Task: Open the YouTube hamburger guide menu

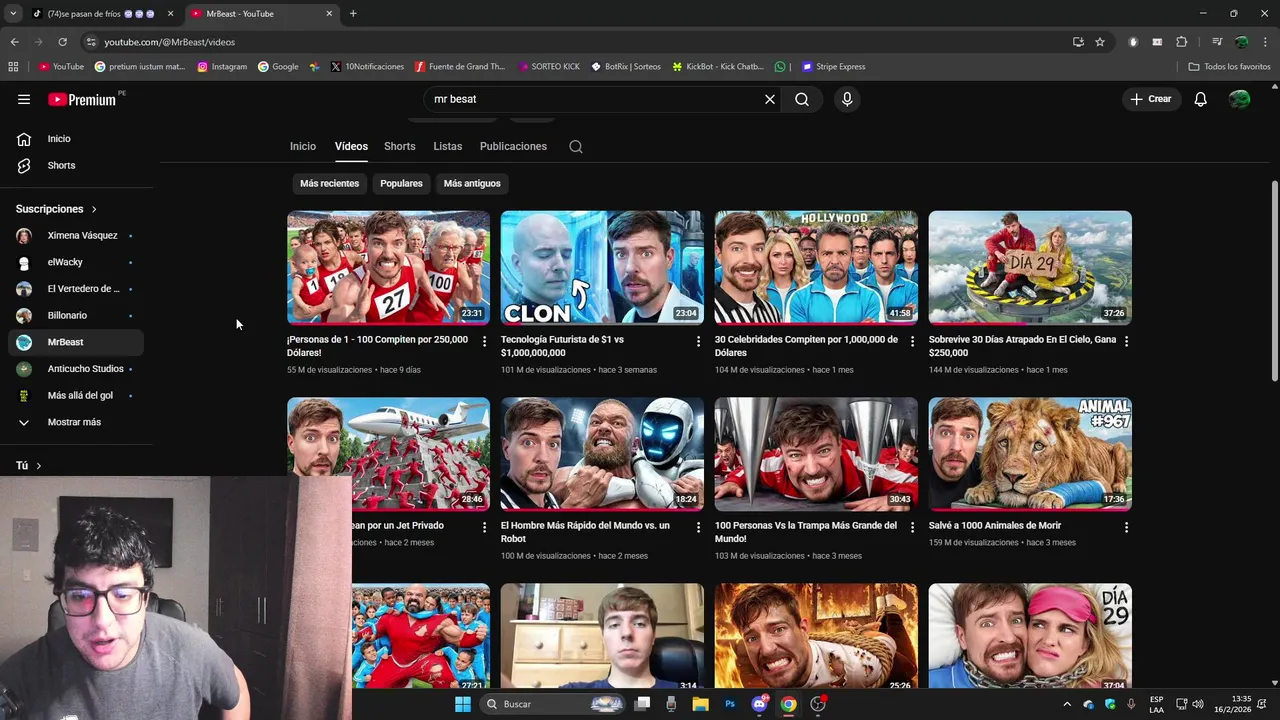Action: 24,99
